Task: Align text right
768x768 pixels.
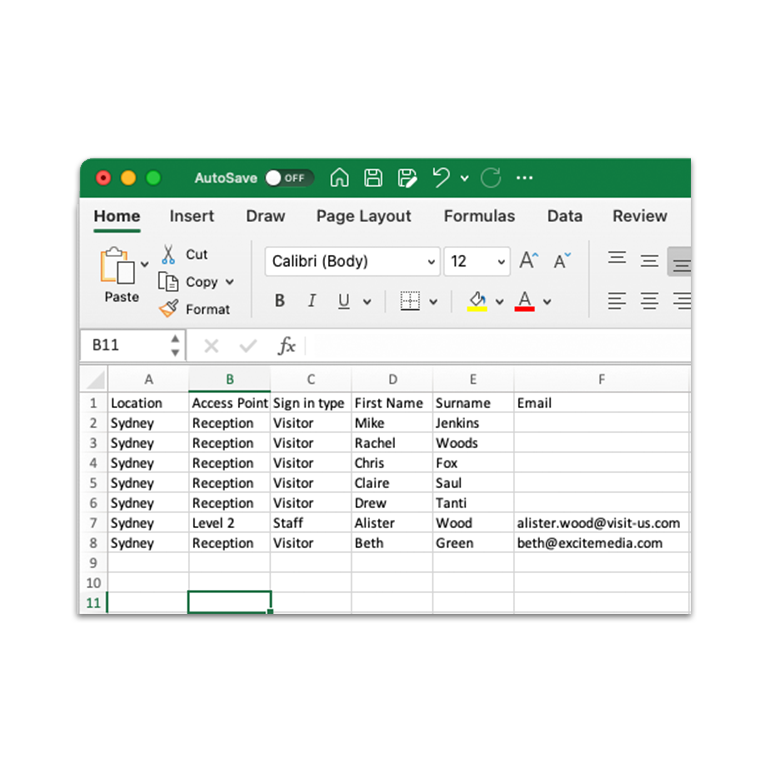Action: tap(682, 301)
